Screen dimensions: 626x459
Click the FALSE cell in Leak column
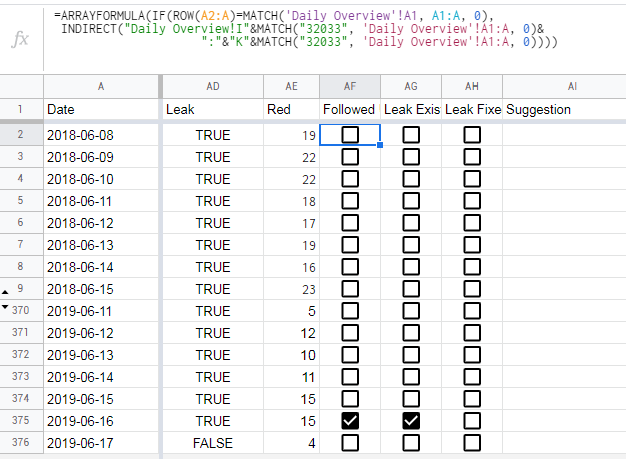tap(213, 443)
